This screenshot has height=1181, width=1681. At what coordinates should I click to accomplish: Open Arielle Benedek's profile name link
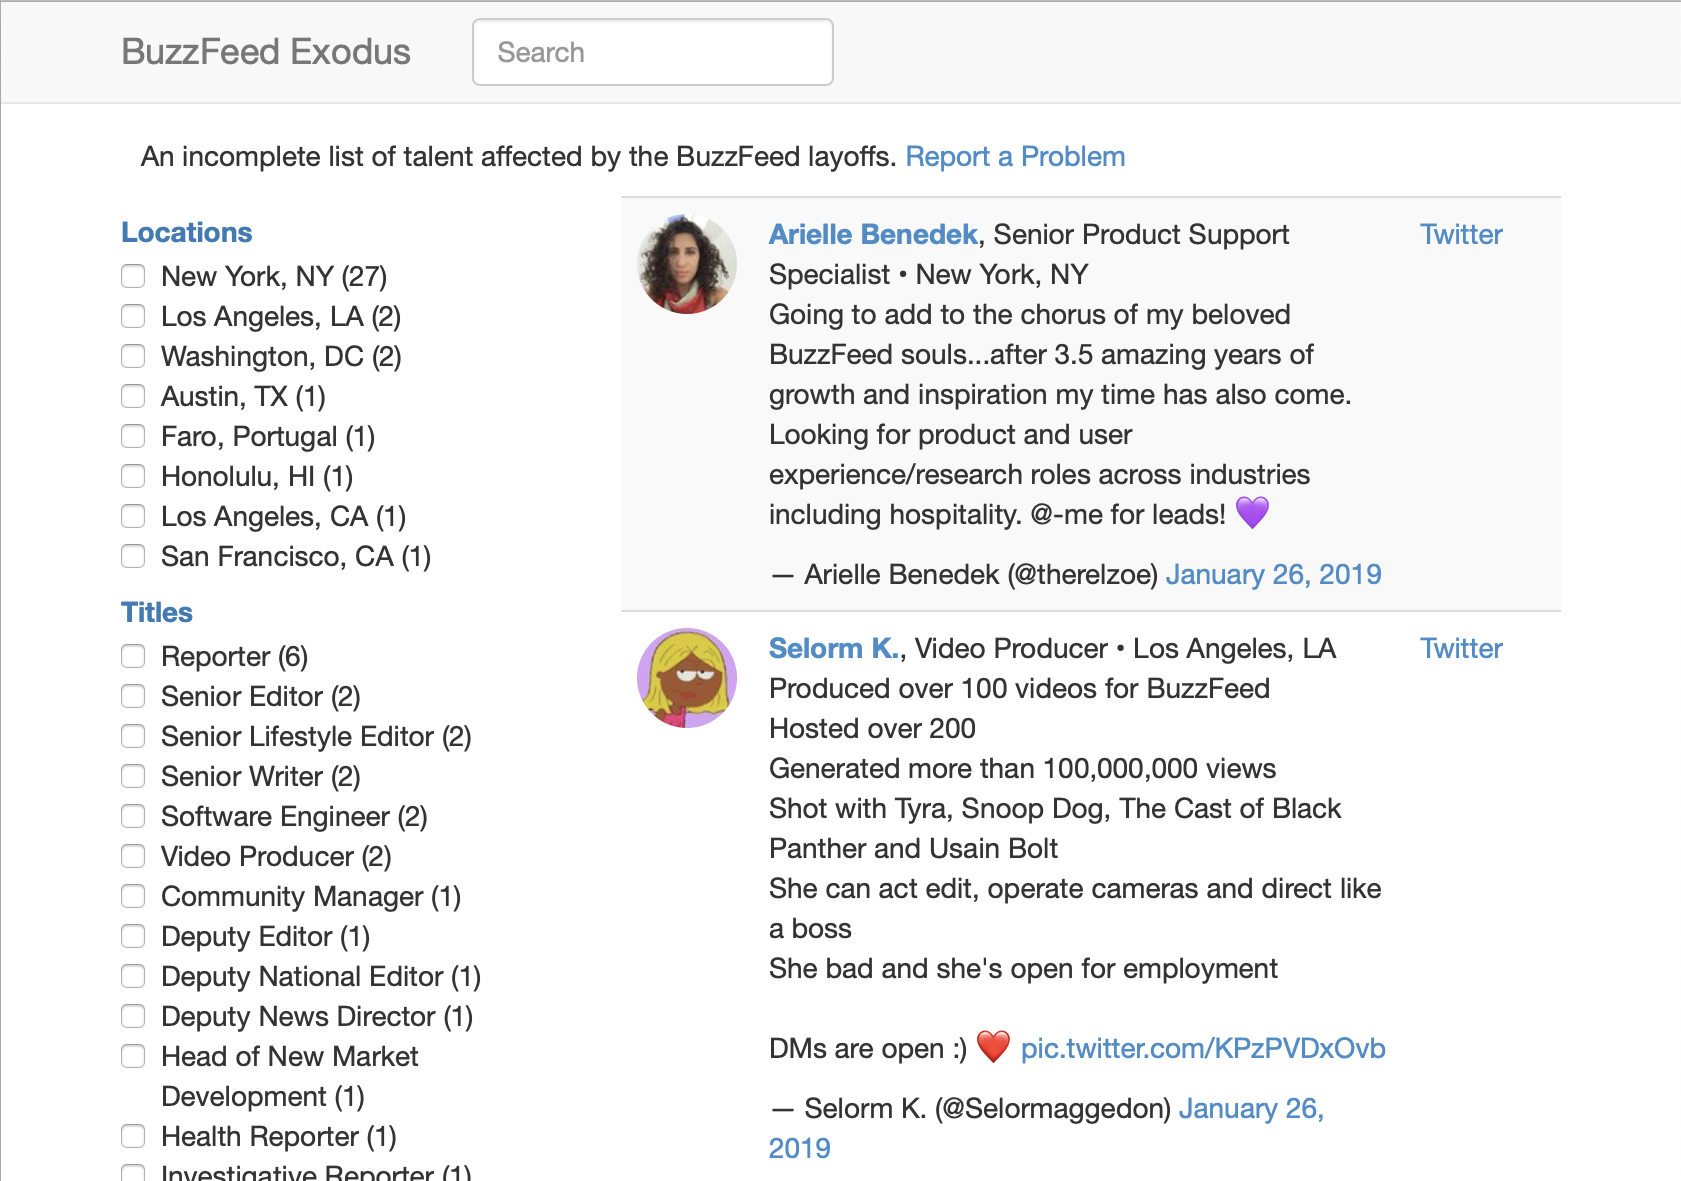coord(873,234)
